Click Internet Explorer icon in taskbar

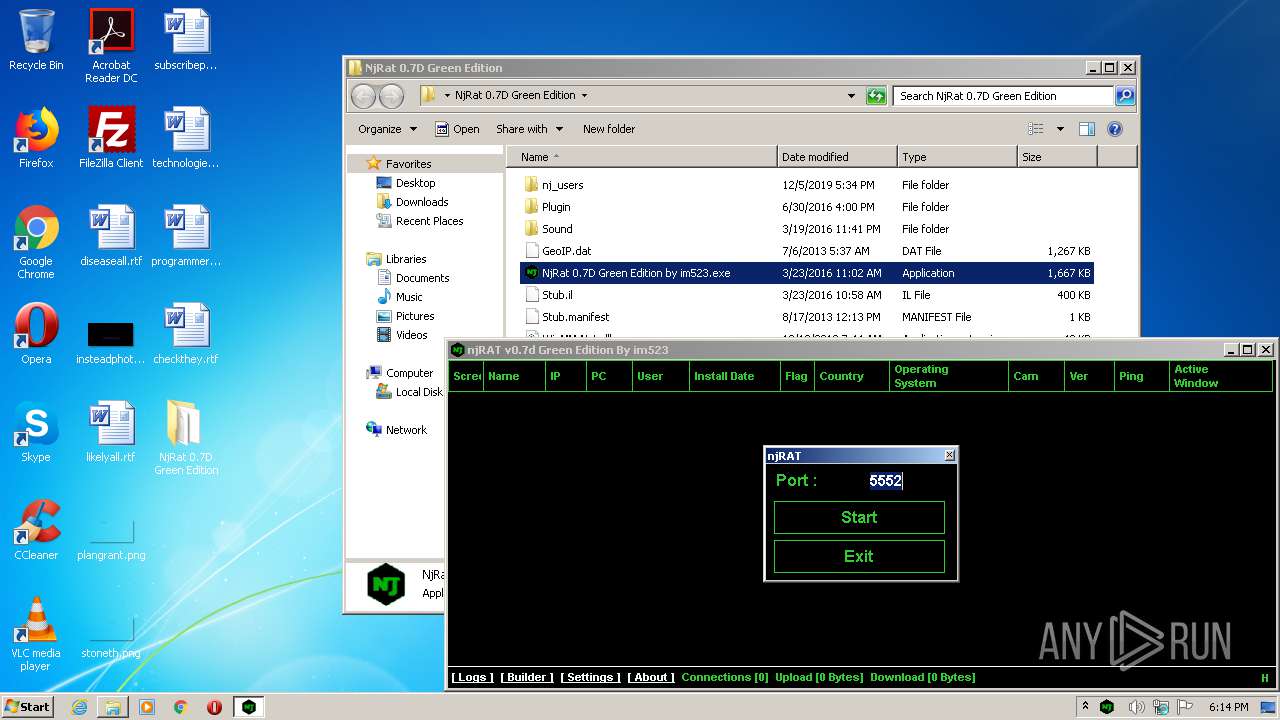pyautogui.click(x=79, y=707)
